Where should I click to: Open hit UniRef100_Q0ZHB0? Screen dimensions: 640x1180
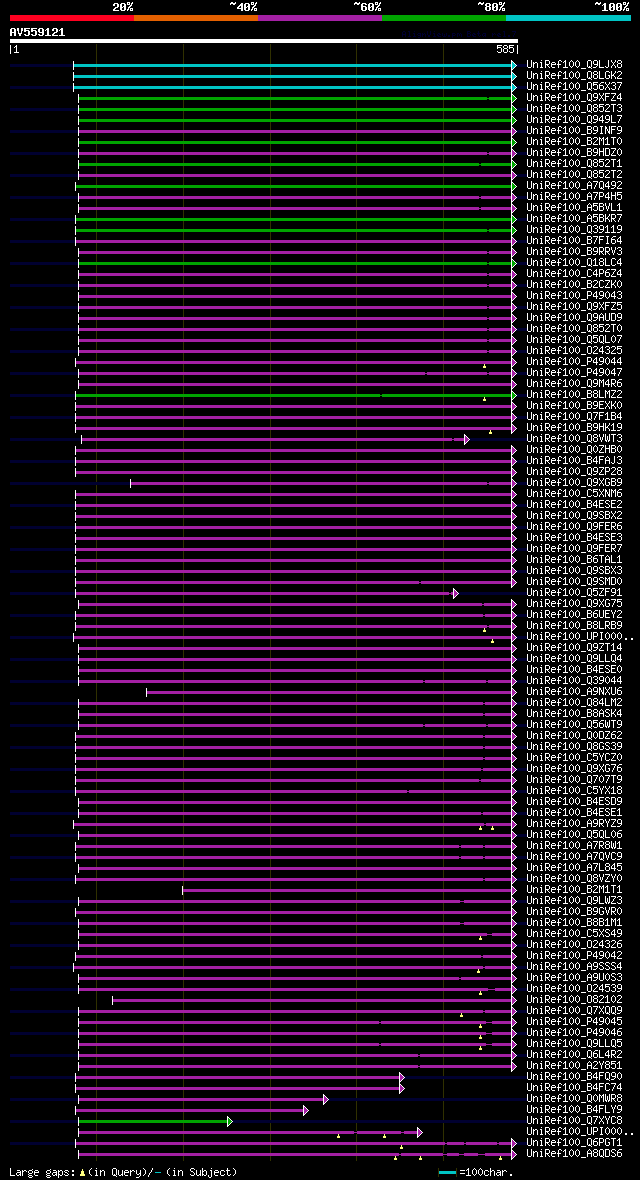[574, 450]
